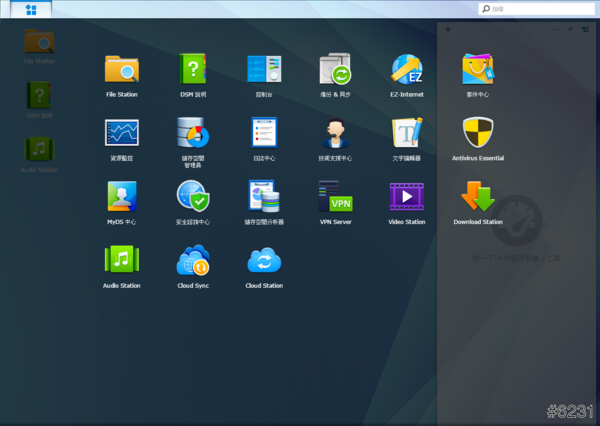
Task: Open File Station from the app menu
Action: [x=121, y=69]
